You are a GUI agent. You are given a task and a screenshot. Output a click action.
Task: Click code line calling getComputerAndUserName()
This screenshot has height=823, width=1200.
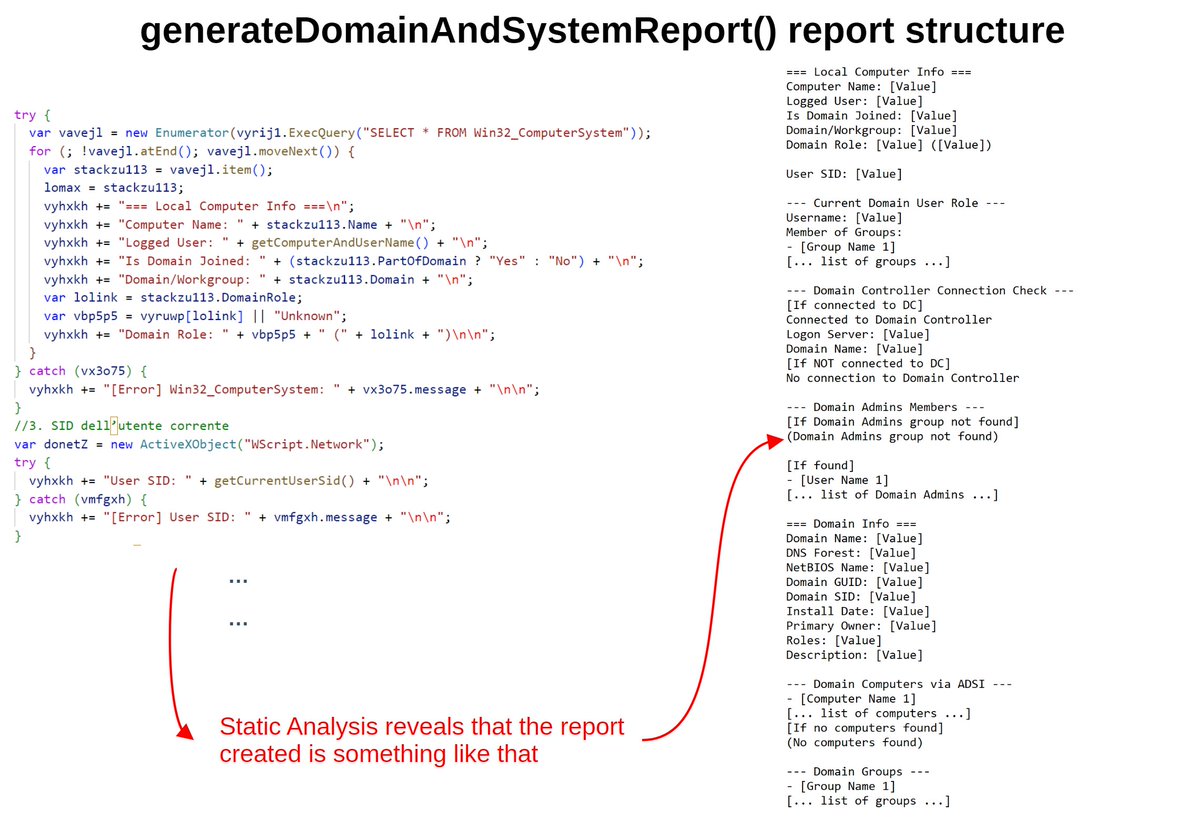(266, 243)
